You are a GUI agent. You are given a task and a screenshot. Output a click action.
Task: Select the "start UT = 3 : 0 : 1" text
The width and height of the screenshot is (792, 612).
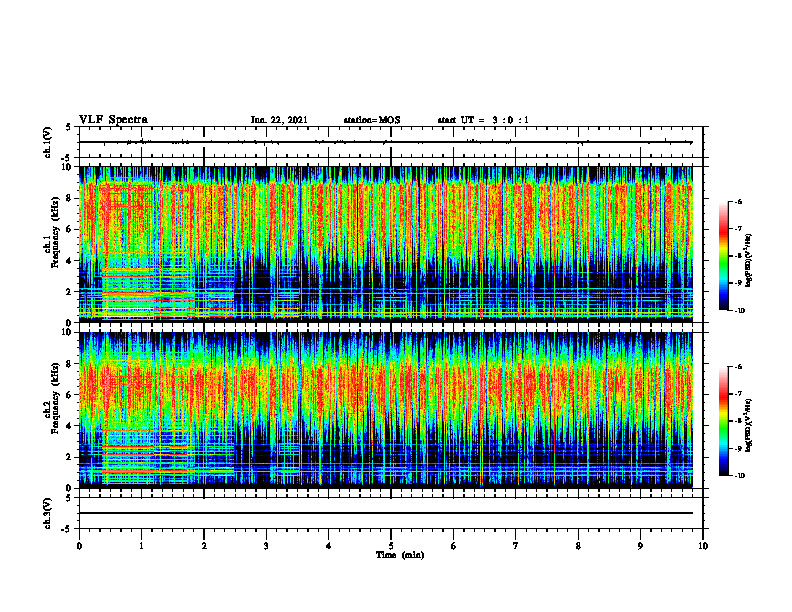(483, 120)
